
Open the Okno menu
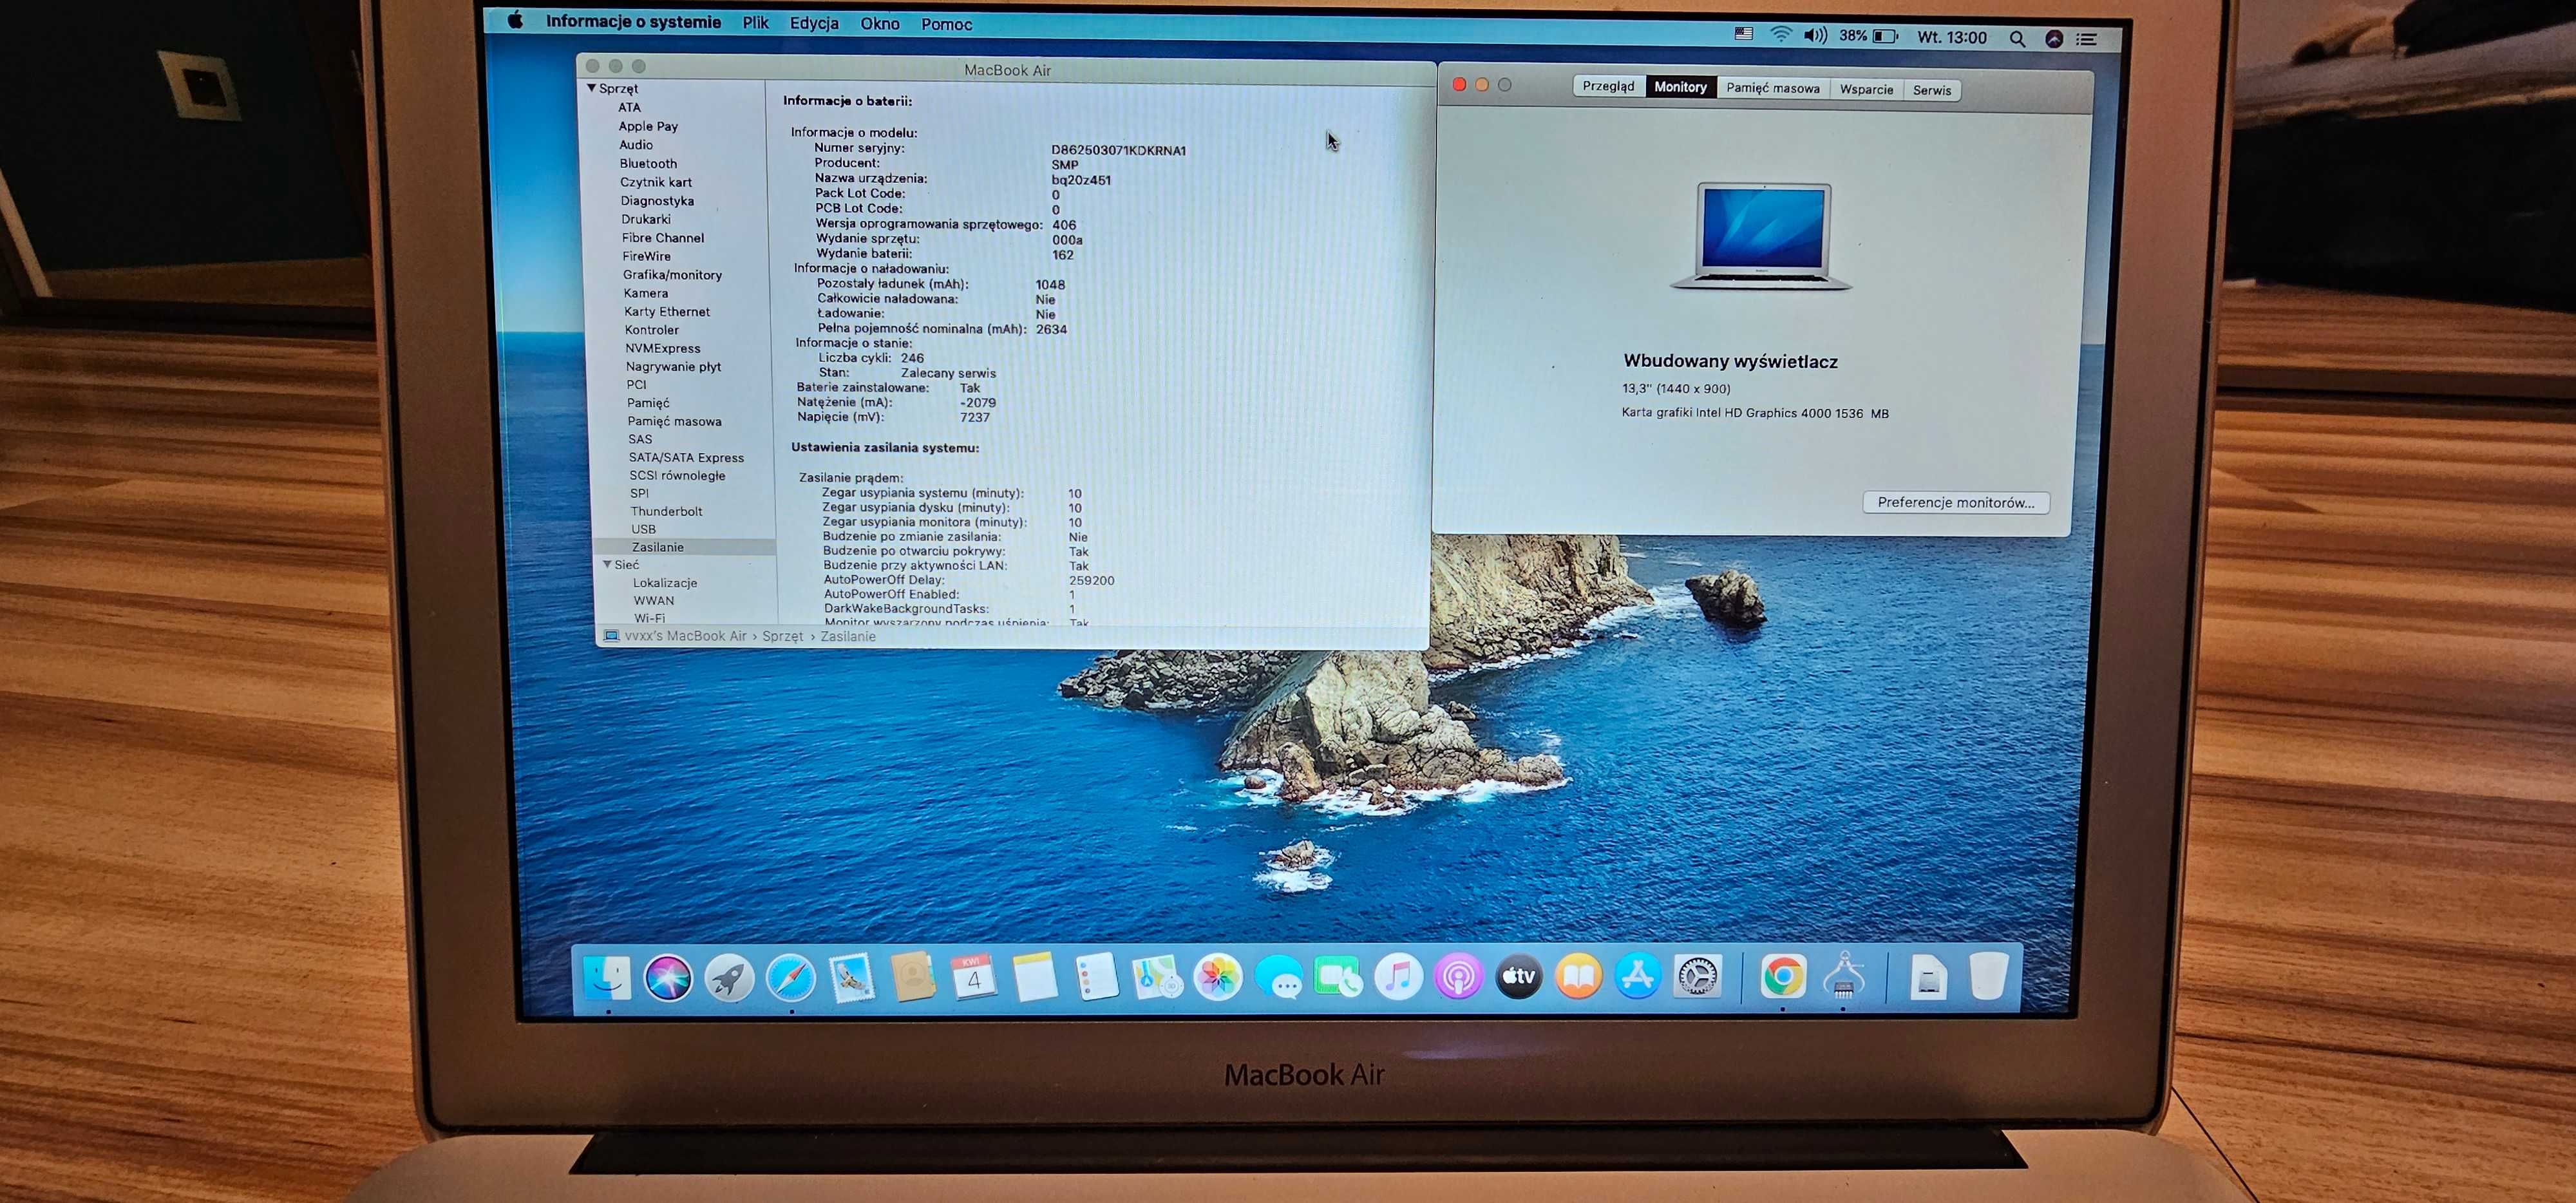880,24
